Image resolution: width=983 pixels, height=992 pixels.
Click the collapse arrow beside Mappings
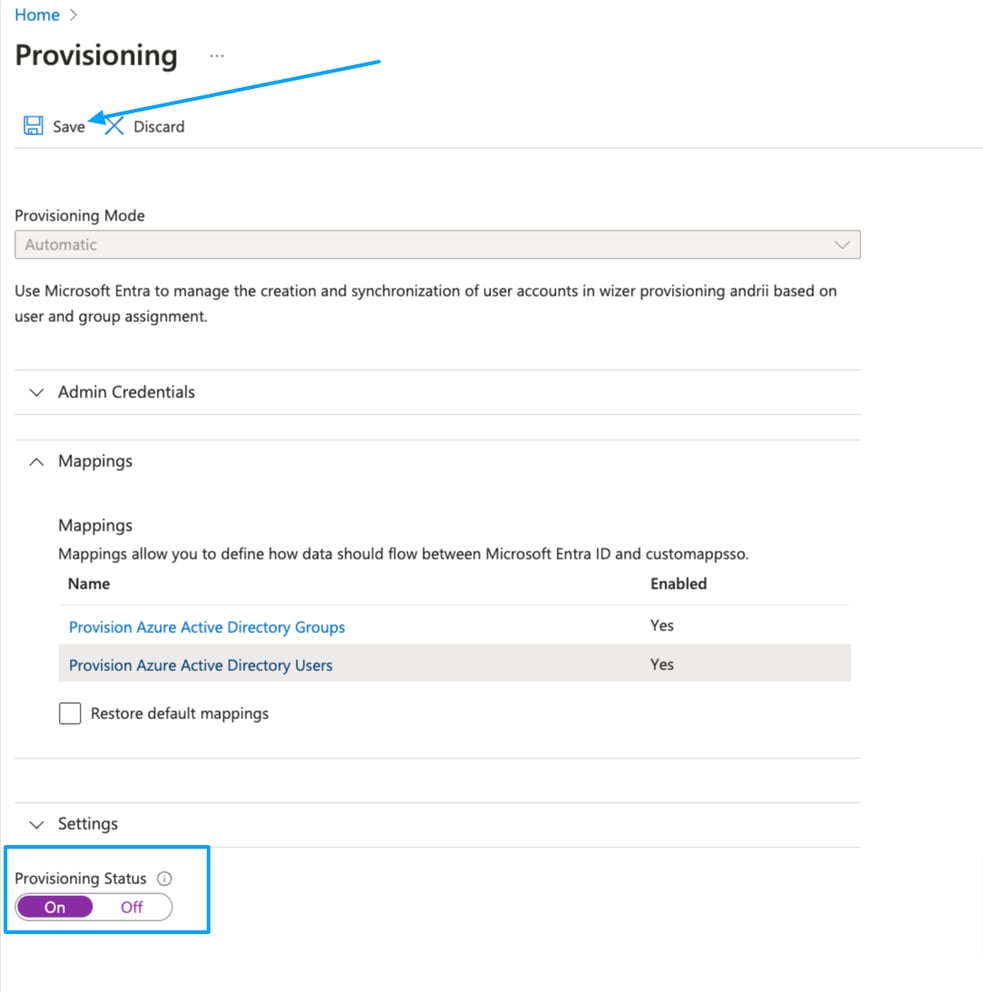(36, 461)
